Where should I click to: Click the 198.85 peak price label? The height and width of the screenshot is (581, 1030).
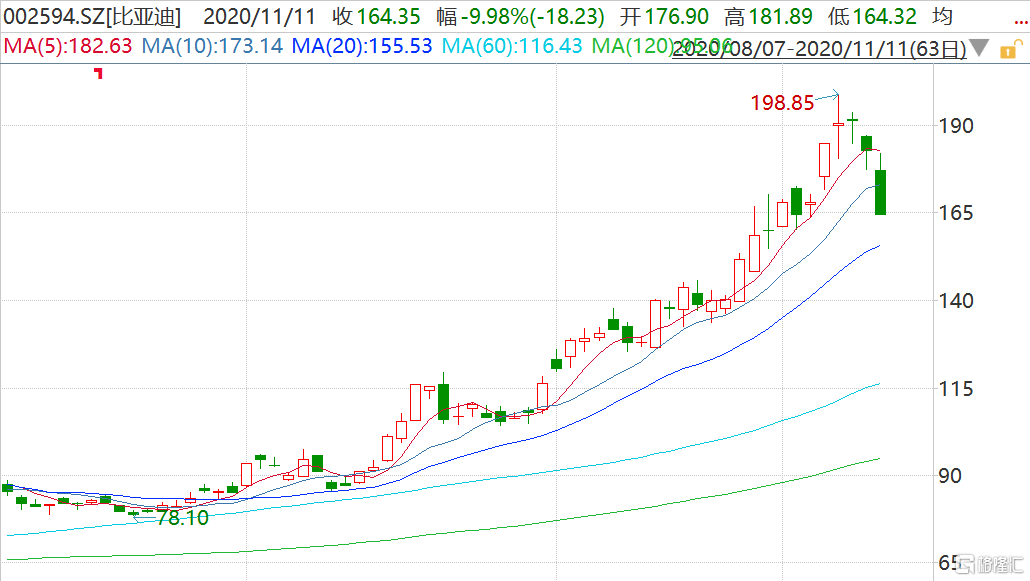(x=782, y=103)
